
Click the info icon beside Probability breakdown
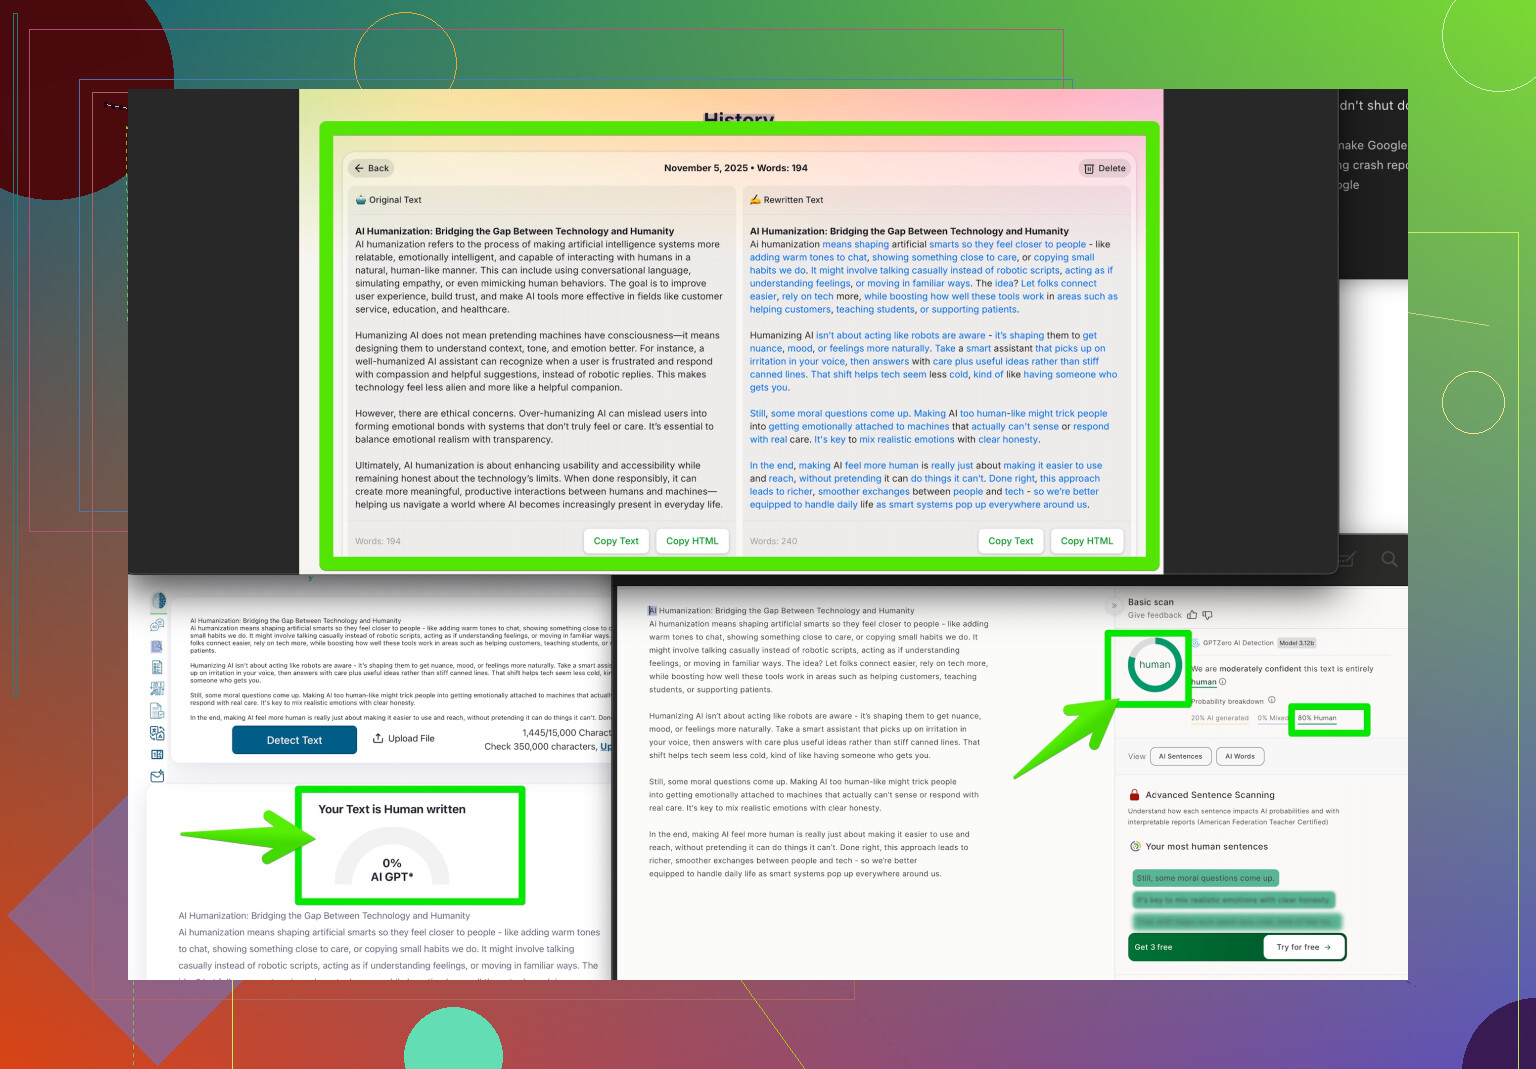tap(1272, 700)
